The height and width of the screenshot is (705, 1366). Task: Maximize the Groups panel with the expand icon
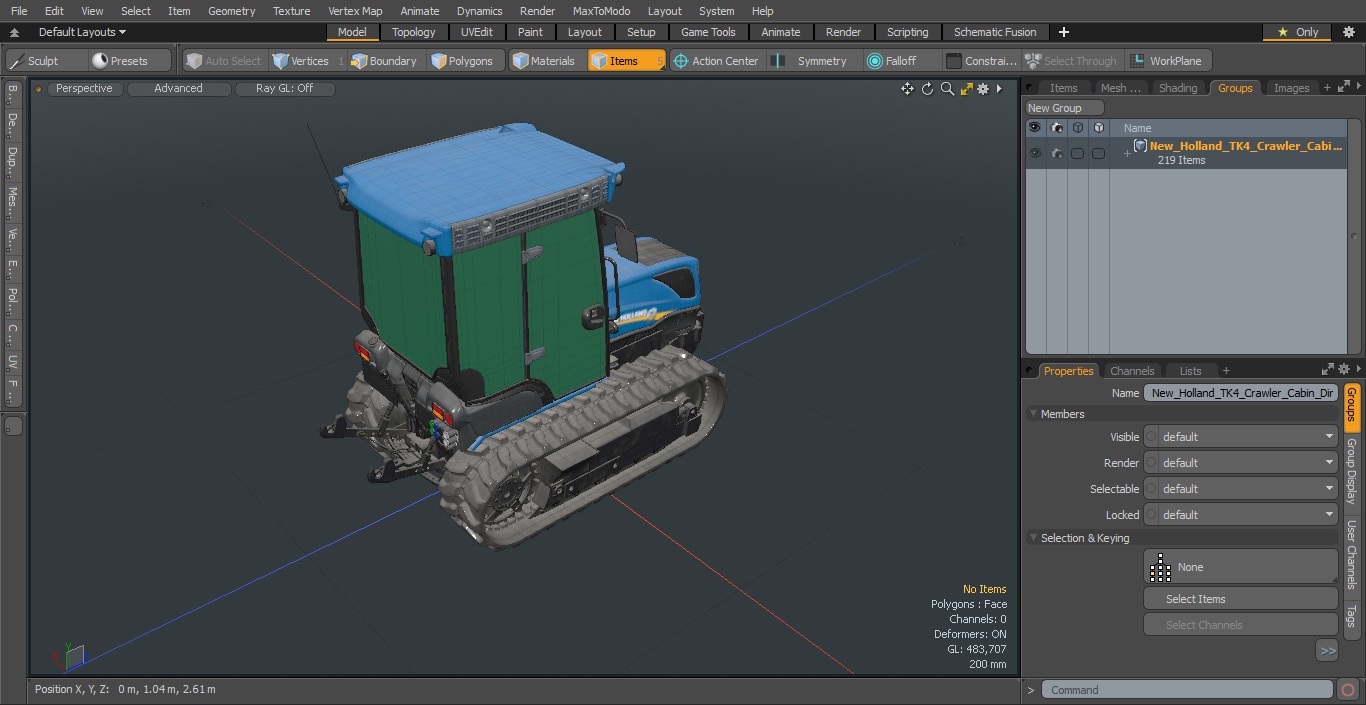coord(1343,88)
